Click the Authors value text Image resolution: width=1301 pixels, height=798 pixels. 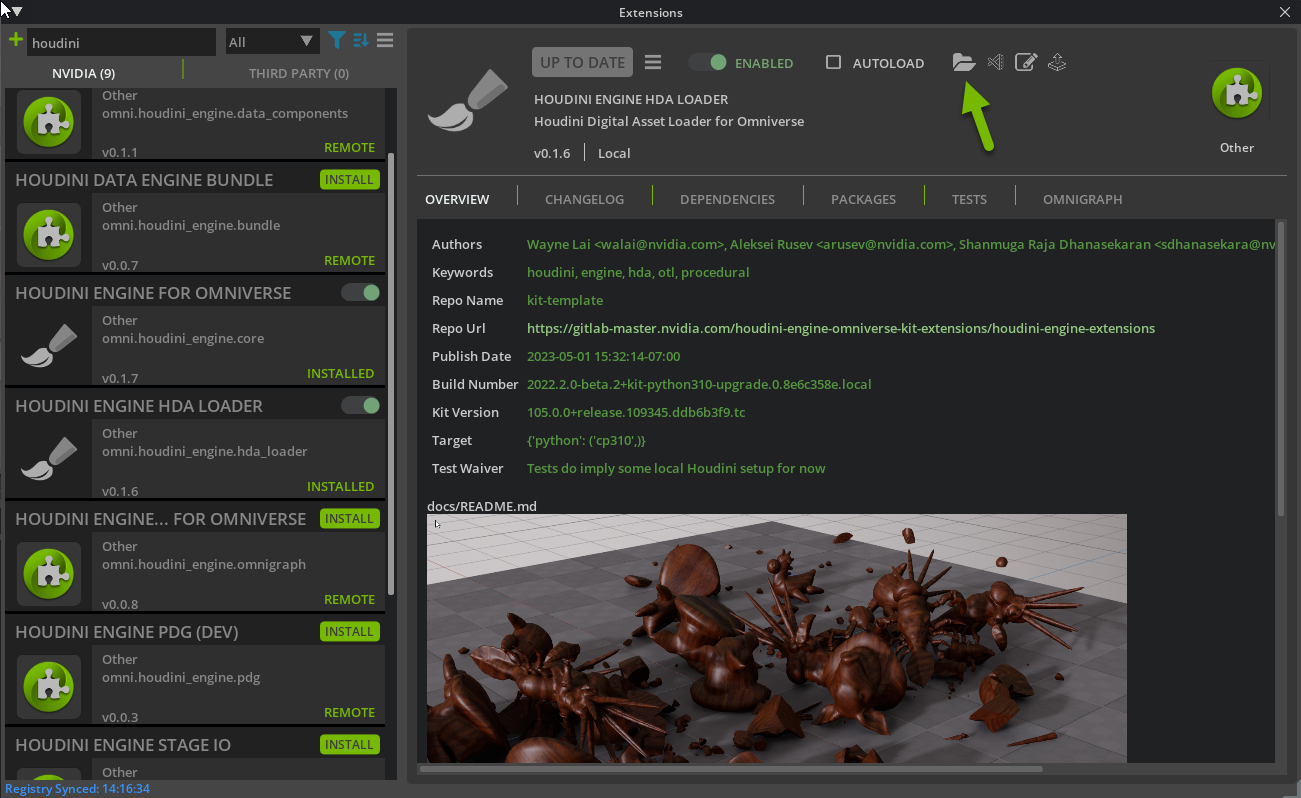(x=901, y=244)
